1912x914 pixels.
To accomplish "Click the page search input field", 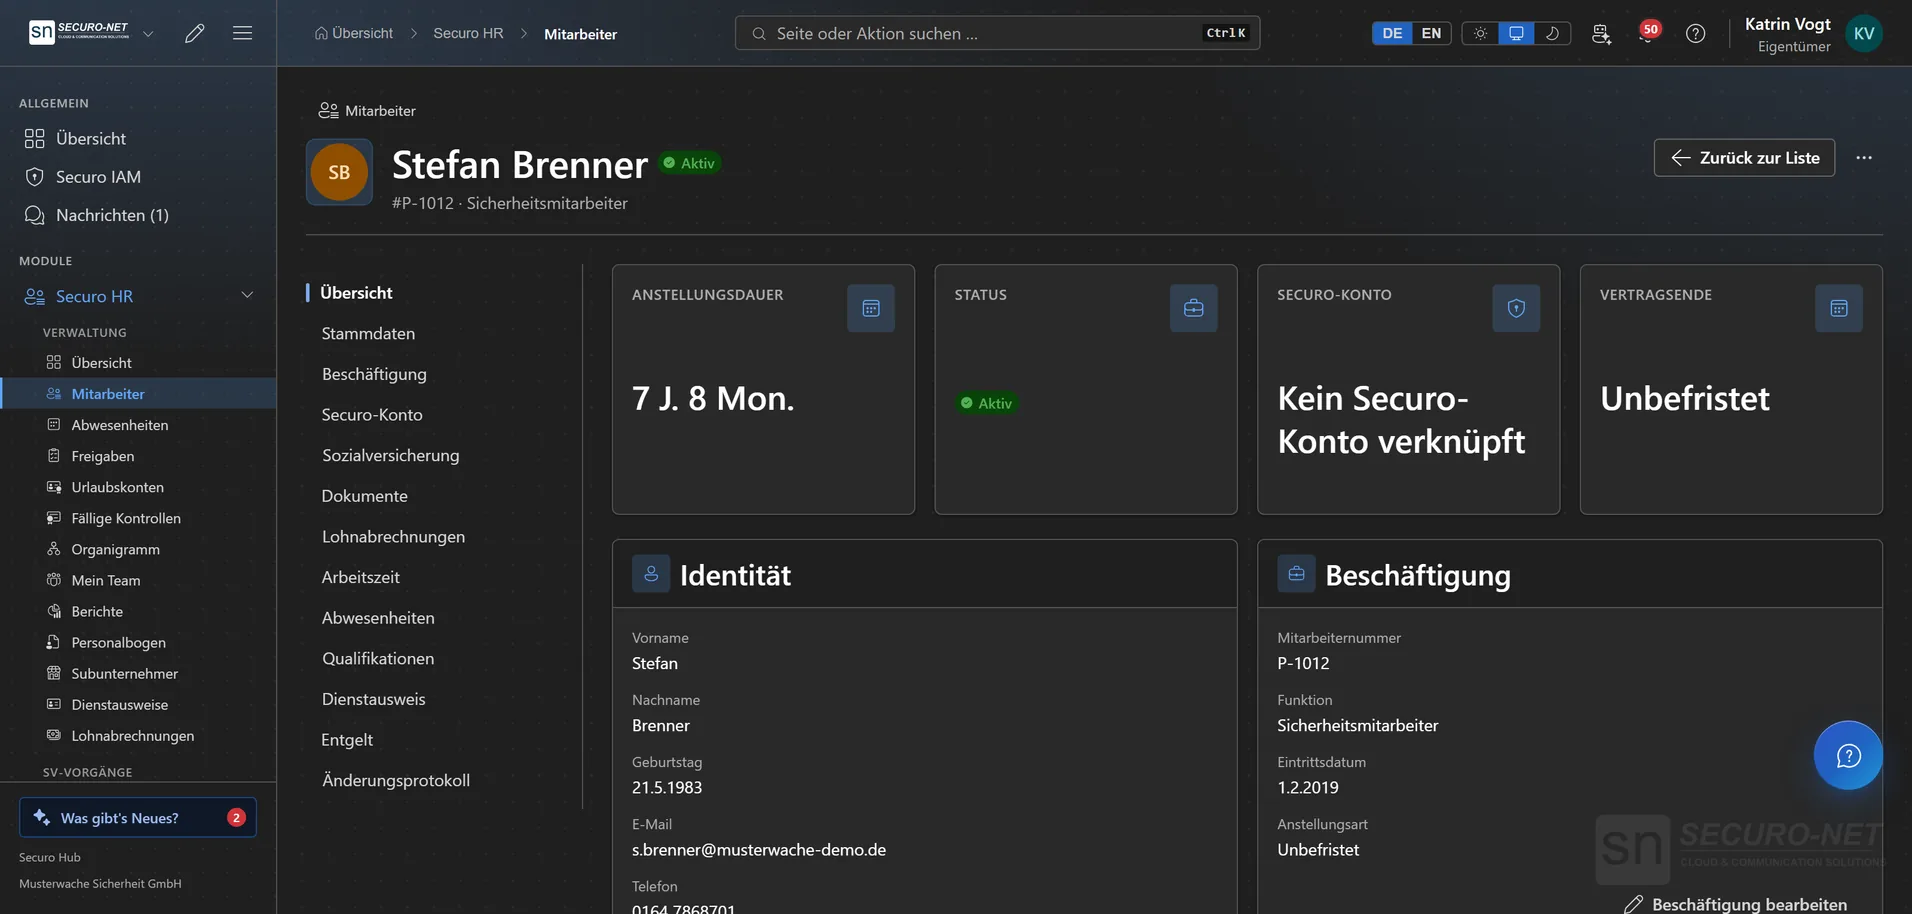I will pyautogui.click(x=997, y=33).
